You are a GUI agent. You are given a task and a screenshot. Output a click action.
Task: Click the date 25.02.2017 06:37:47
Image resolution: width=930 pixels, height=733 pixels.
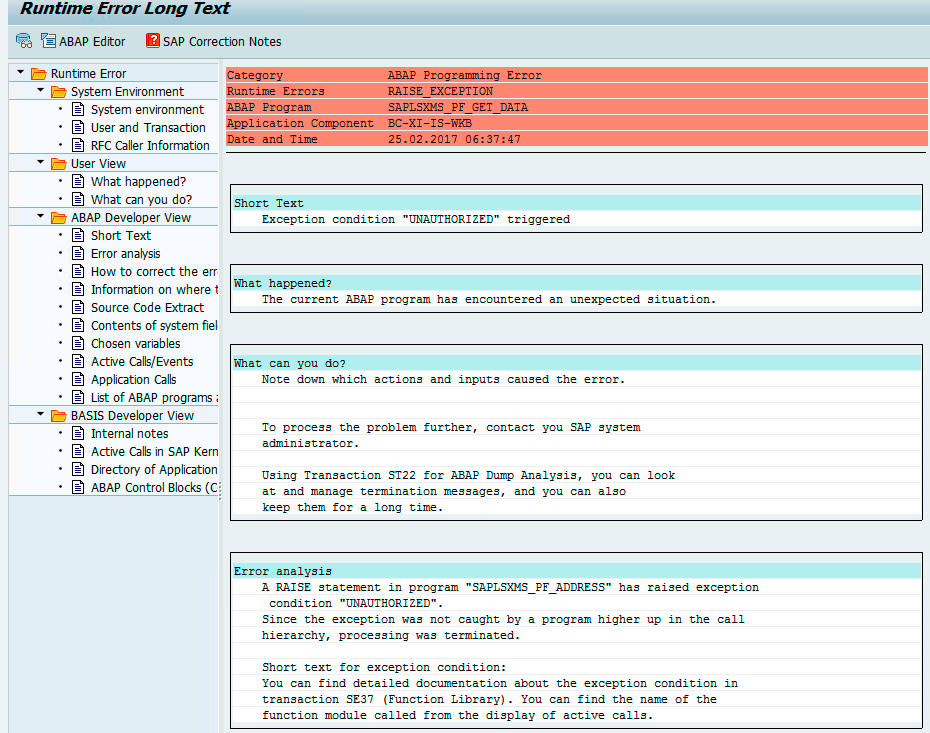pyautogui.click(x=454, y=139)
